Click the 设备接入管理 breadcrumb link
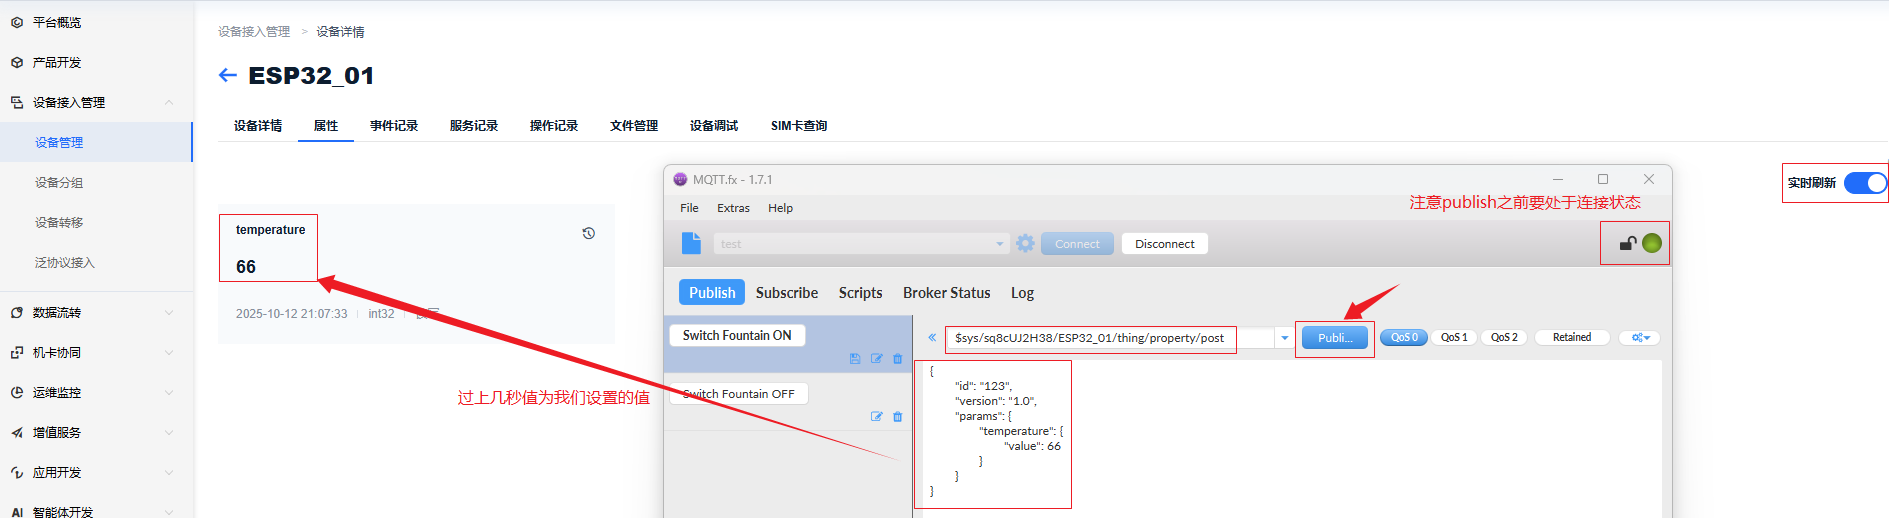 click(x=254, y=32)
